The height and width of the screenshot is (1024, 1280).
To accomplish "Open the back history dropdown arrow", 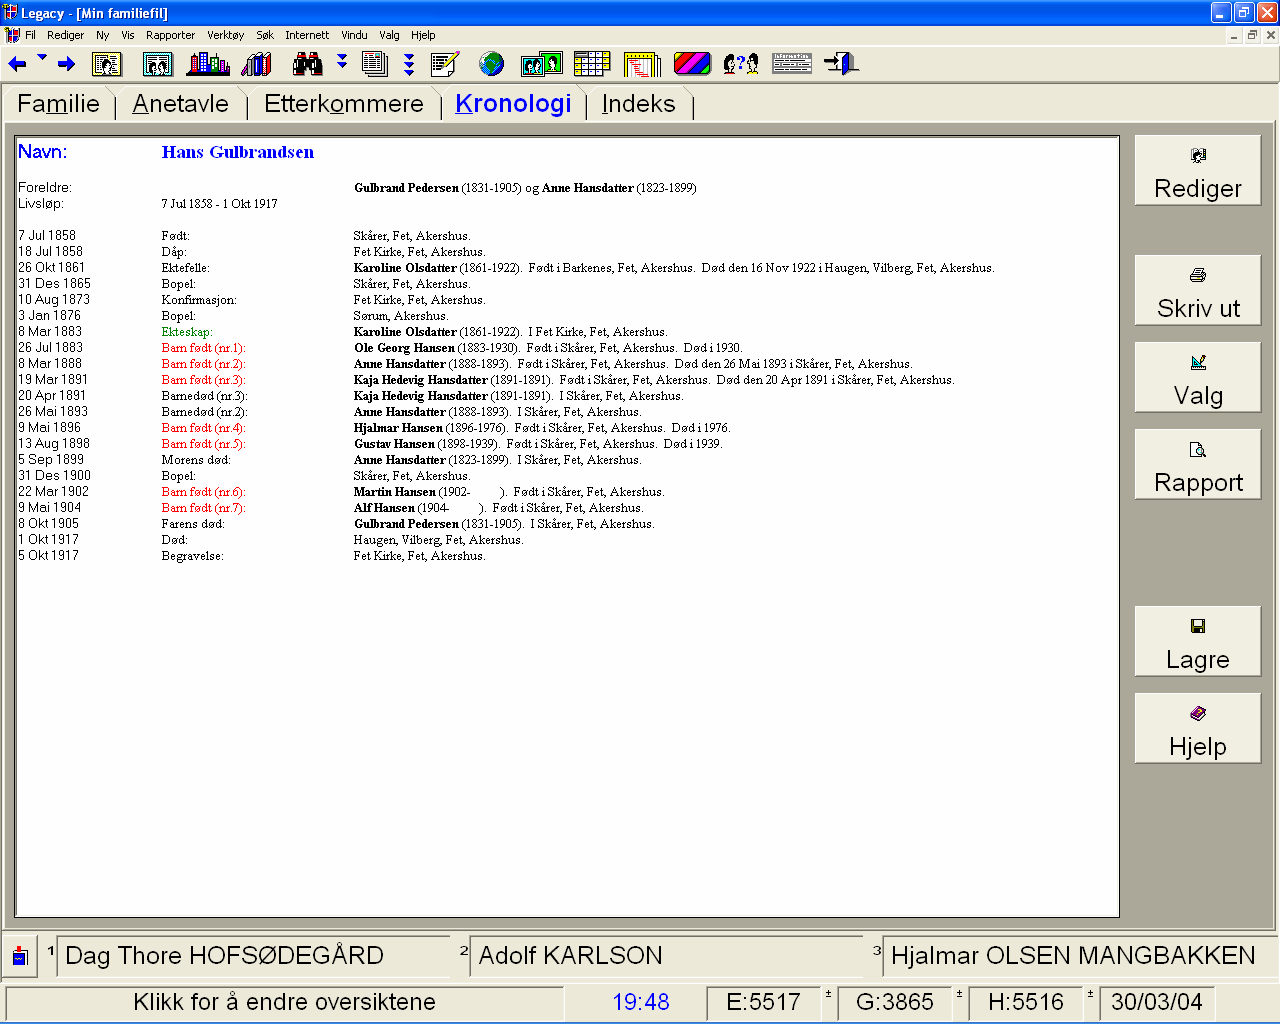I will coord(42,58).
